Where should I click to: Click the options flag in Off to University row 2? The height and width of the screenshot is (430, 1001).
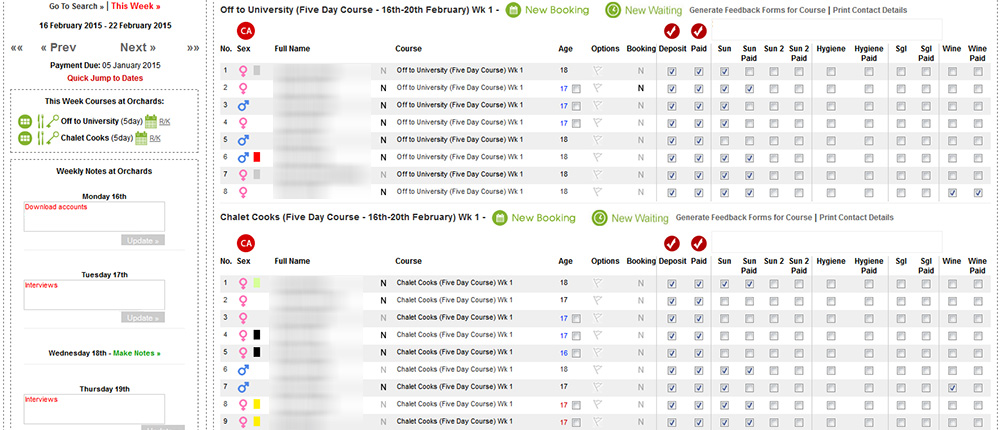598,88
